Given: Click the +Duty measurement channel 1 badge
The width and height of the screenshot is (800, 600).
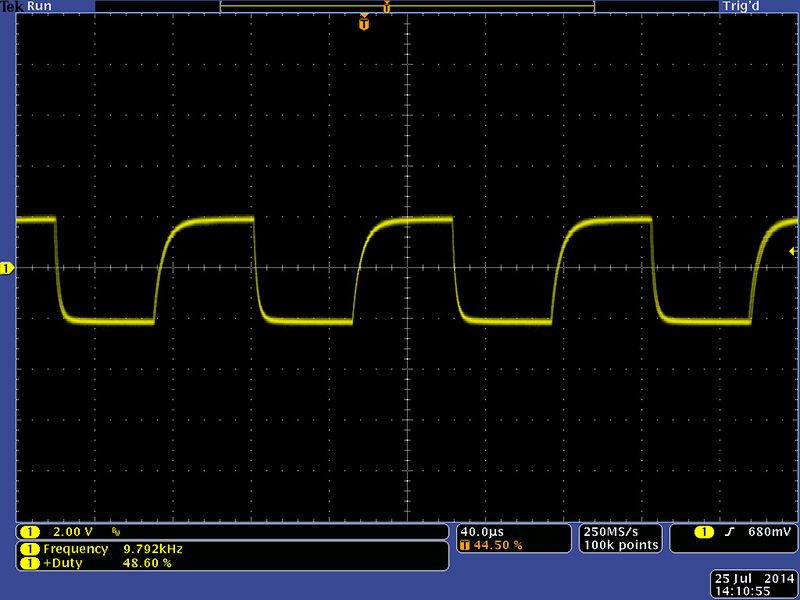Looking at the screenshot, I should point(30,563).
